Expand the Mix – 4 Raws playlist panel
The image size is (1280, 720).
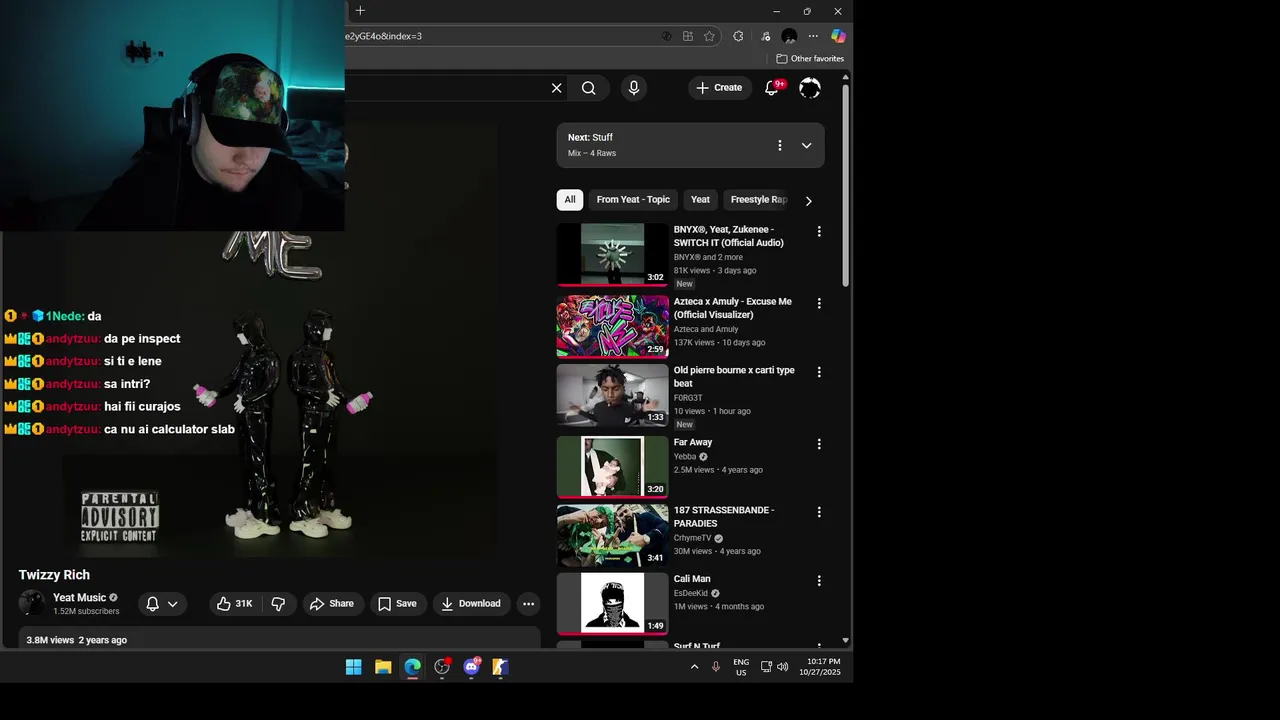coord(807,146)
